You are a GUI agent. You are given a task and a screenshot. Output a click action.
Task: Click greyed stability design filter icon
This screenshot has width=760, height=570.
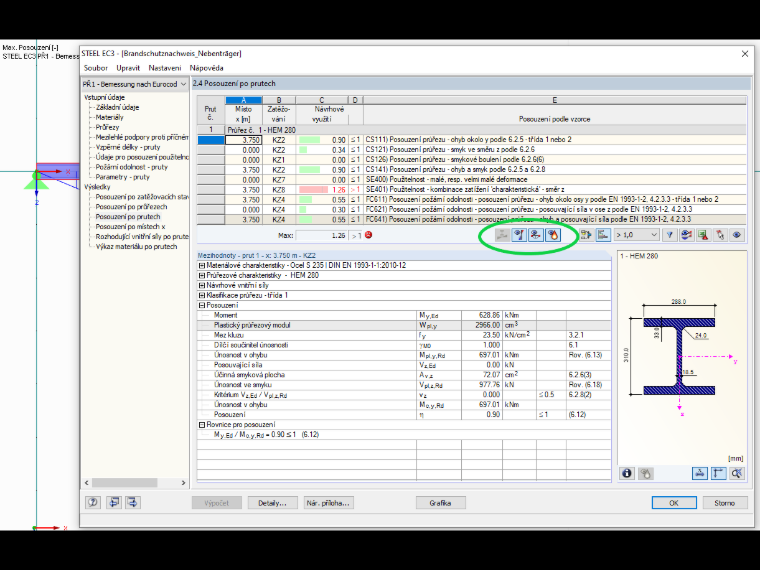point(502,235)
